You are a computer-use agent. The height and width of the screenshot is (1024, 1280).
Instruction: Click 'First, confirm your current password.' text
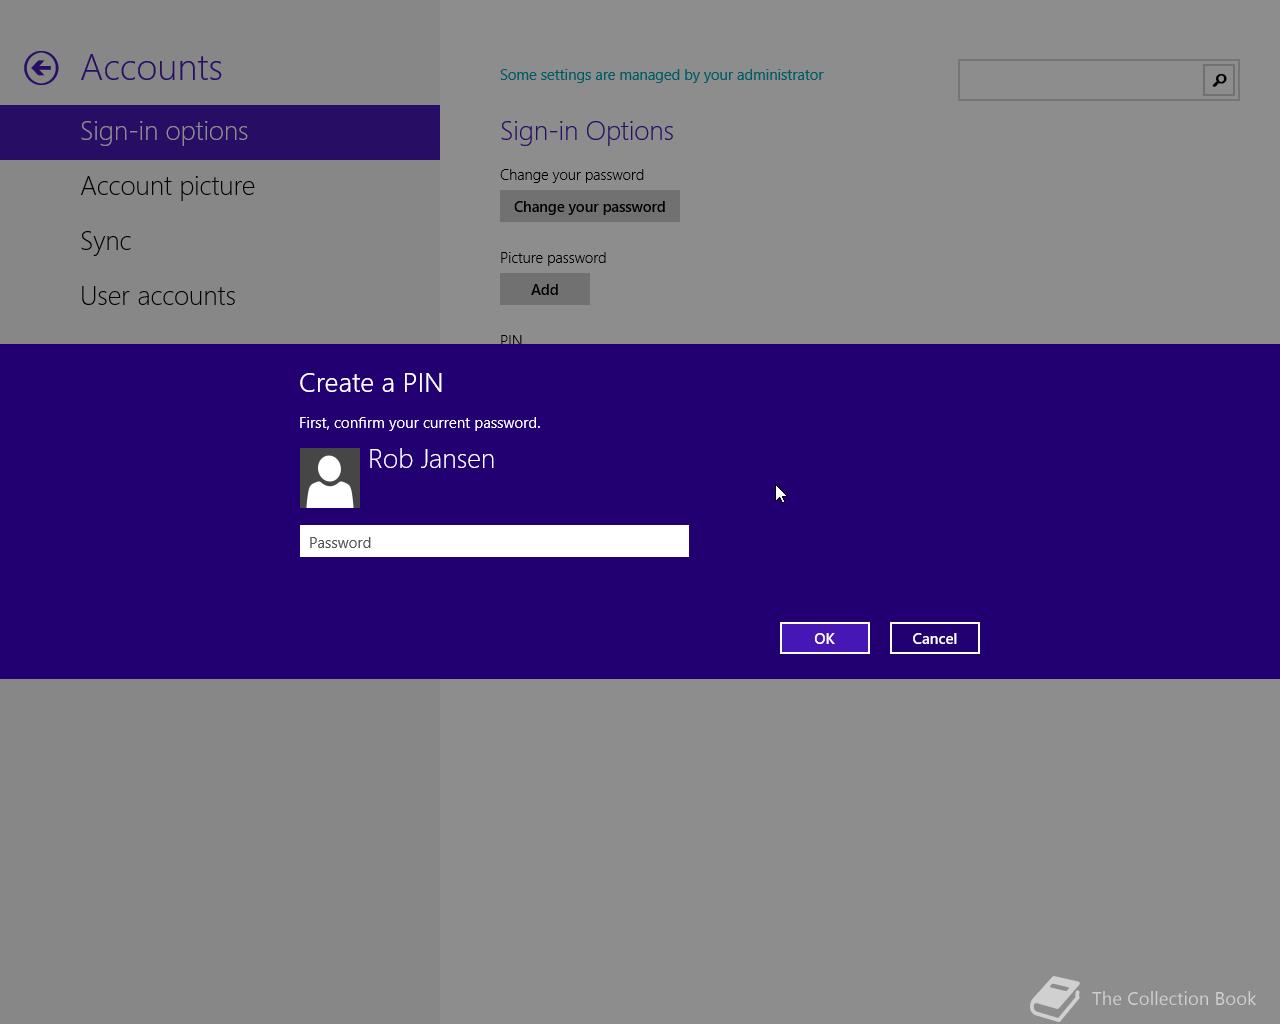click(420, 423)
